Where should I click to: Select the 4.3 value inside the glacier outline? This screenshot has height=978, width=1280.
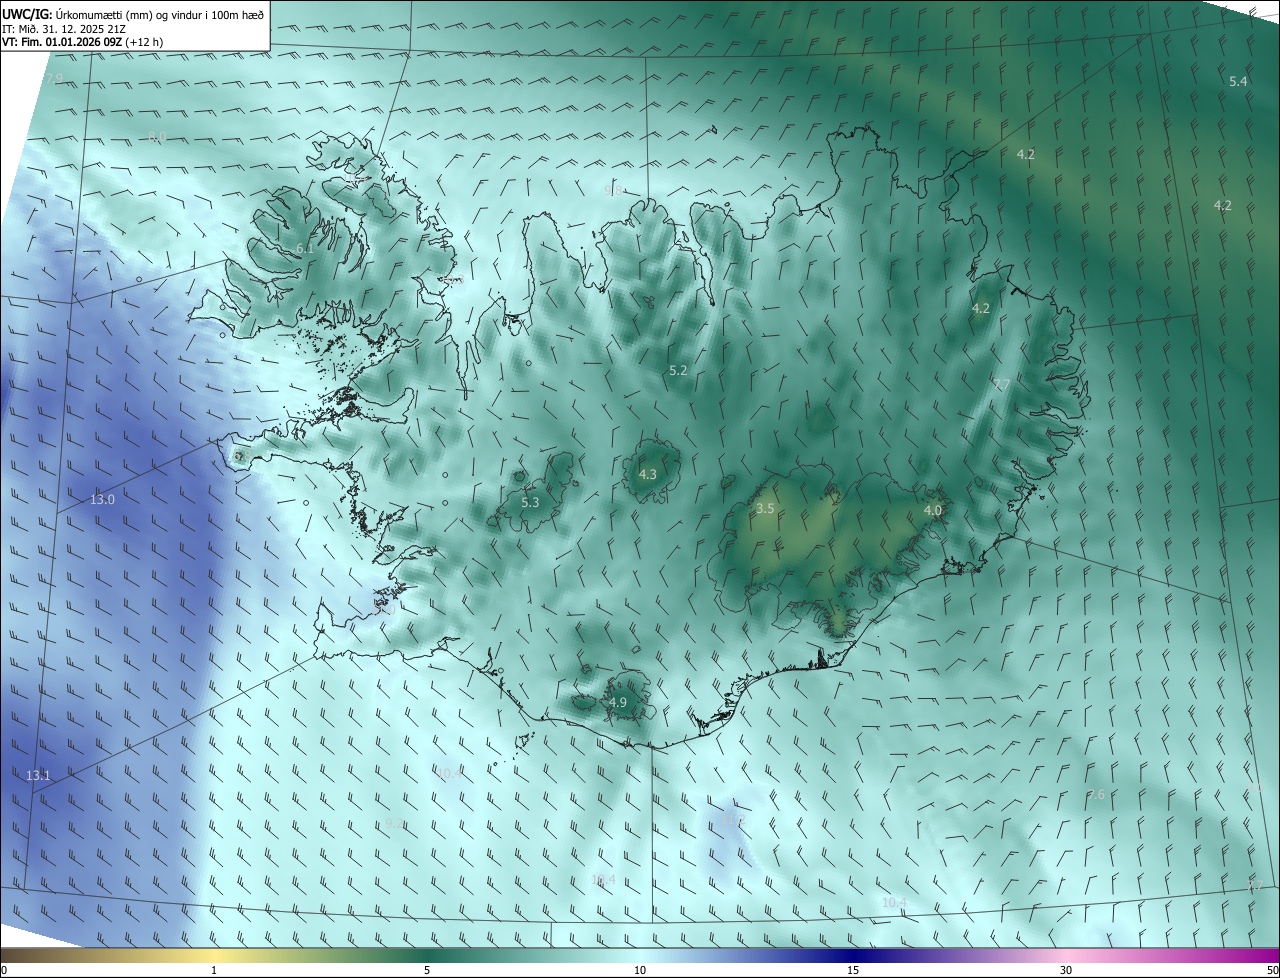[x=648, y=474]
